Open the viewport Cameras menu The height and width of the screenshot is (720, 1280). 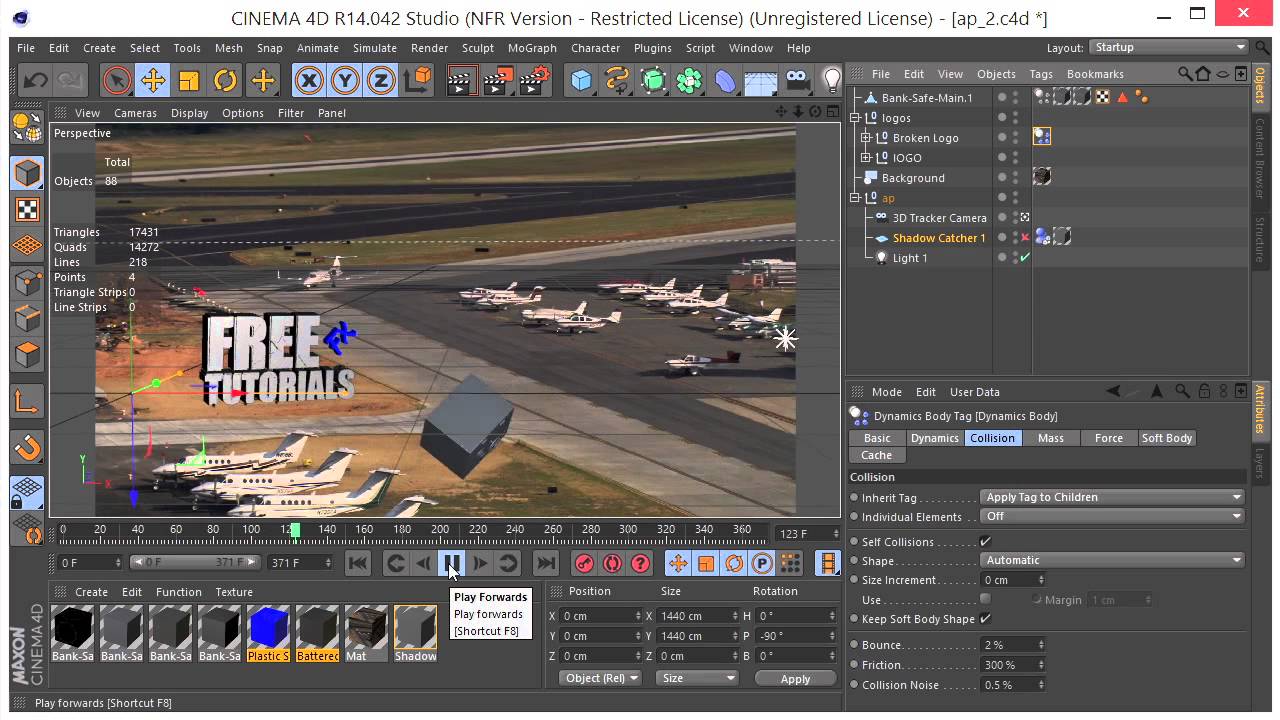tap(135, 113)
